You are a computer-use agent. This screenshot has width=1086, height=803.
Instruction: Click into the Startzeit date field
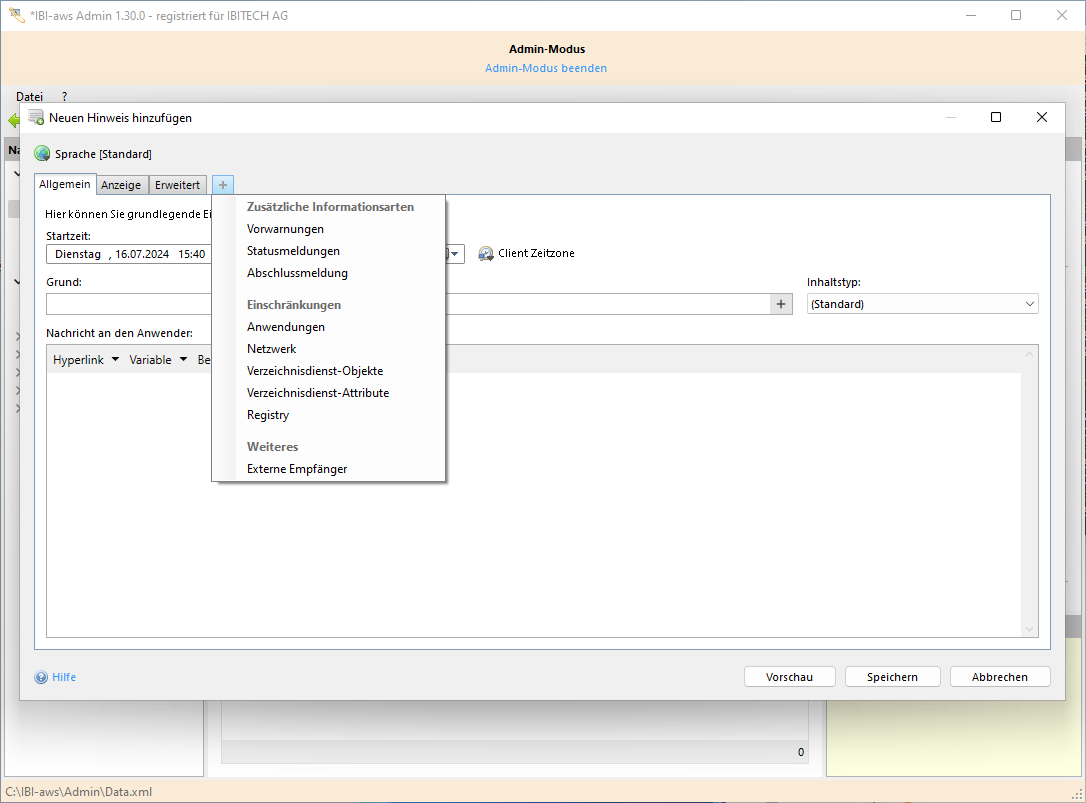tap(128, 254)
